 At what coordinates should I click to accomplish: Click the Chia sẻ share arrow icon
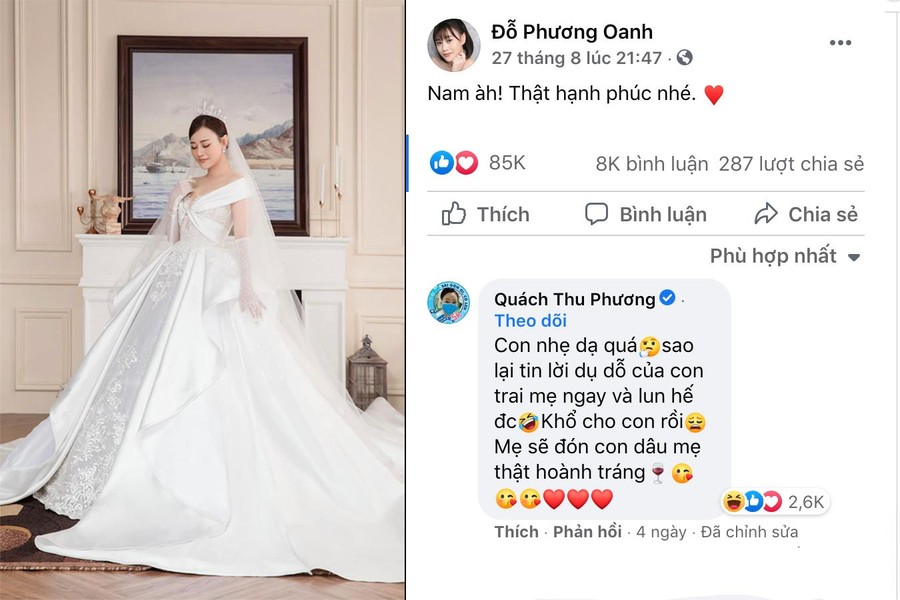tap(766, 214)
